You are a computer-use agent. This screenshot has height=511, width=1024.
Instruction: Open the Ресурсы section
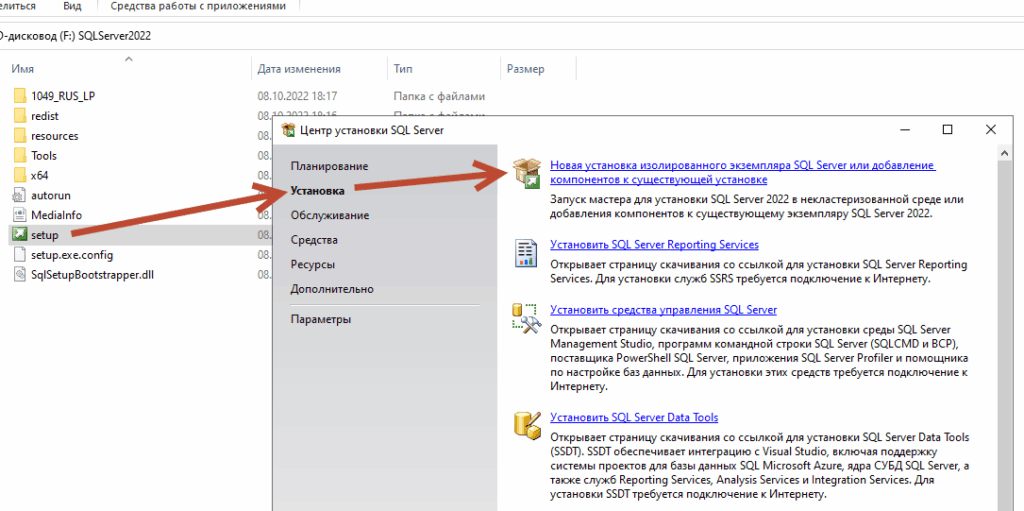click(x=313, y=265)
